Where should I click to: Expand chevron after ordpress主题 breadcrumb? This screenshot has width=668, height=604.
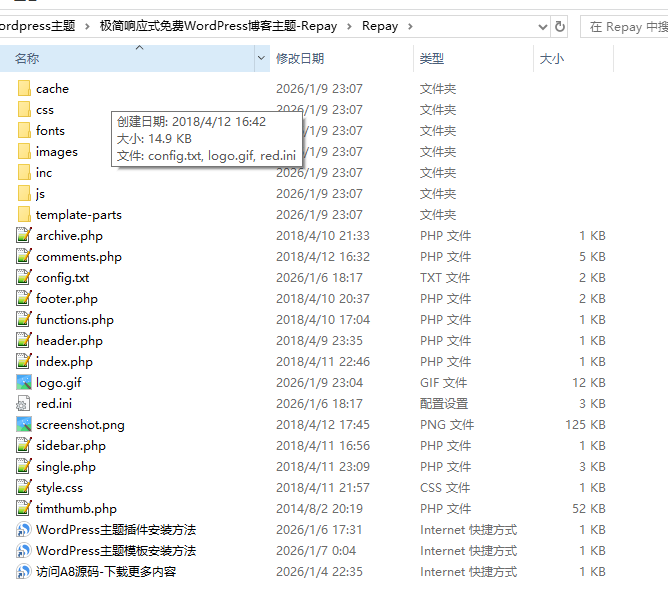pyautogui.click(x=87, y=26)
